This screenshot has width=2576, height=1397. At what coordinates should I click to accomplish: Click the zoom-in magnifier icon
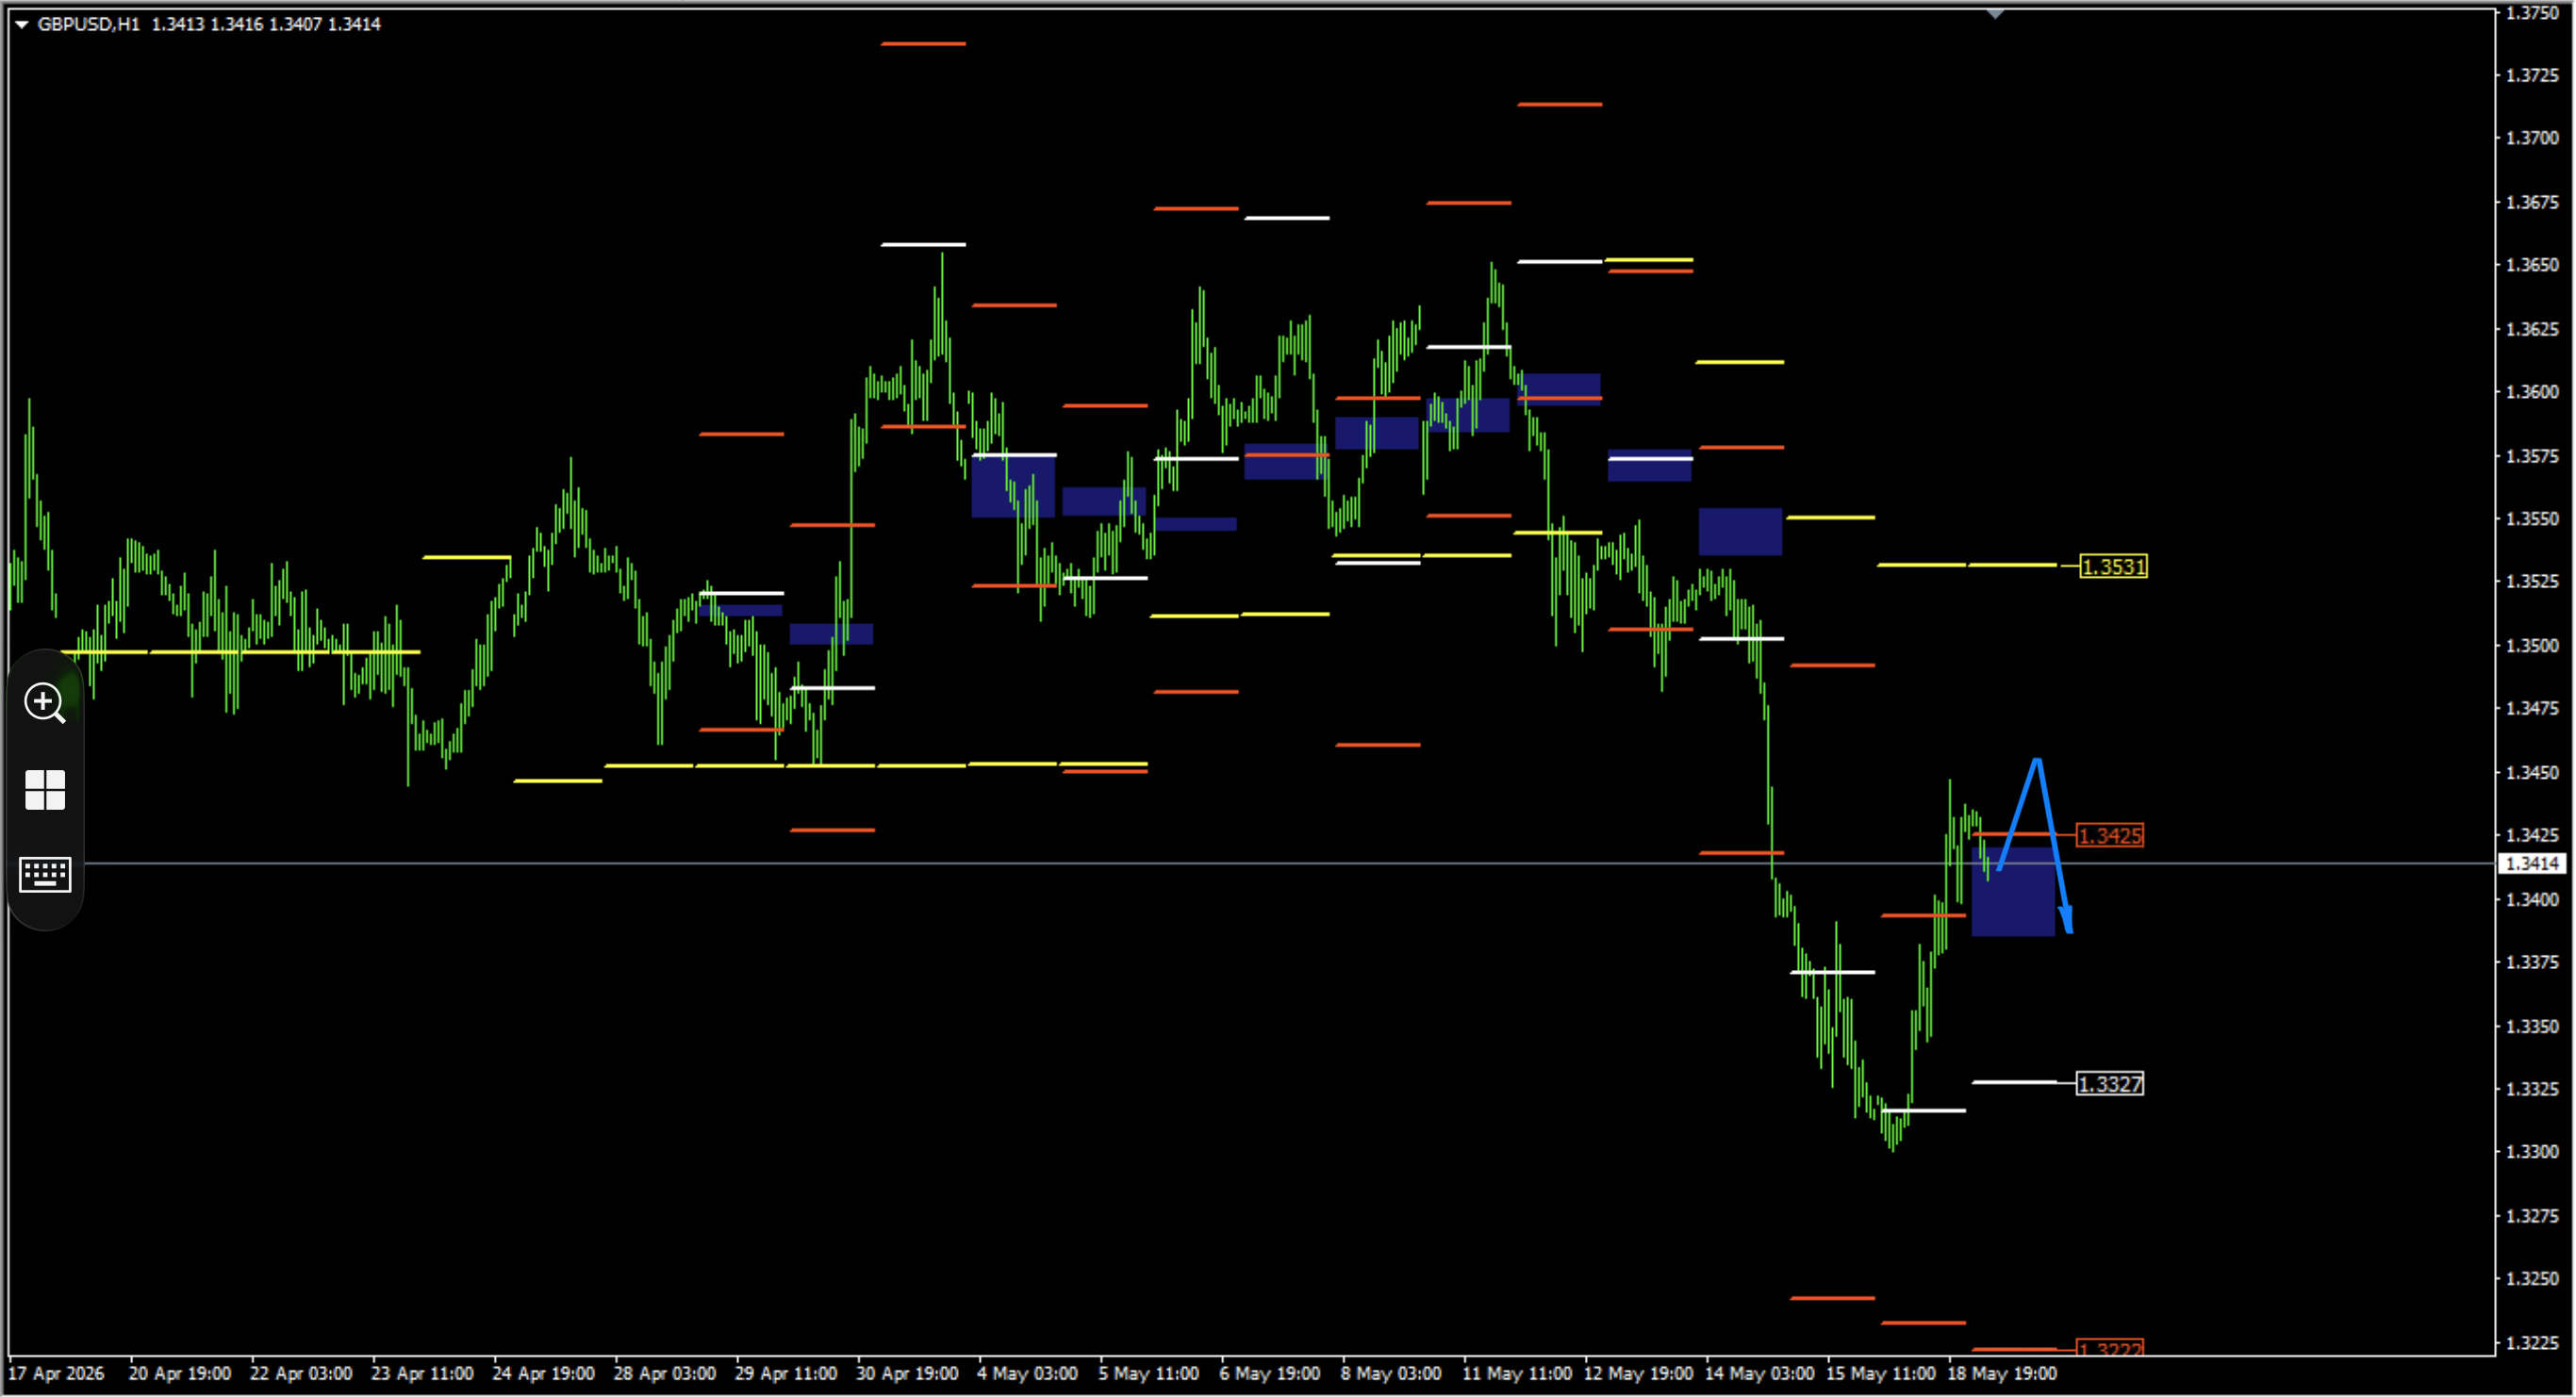point(45,703)
